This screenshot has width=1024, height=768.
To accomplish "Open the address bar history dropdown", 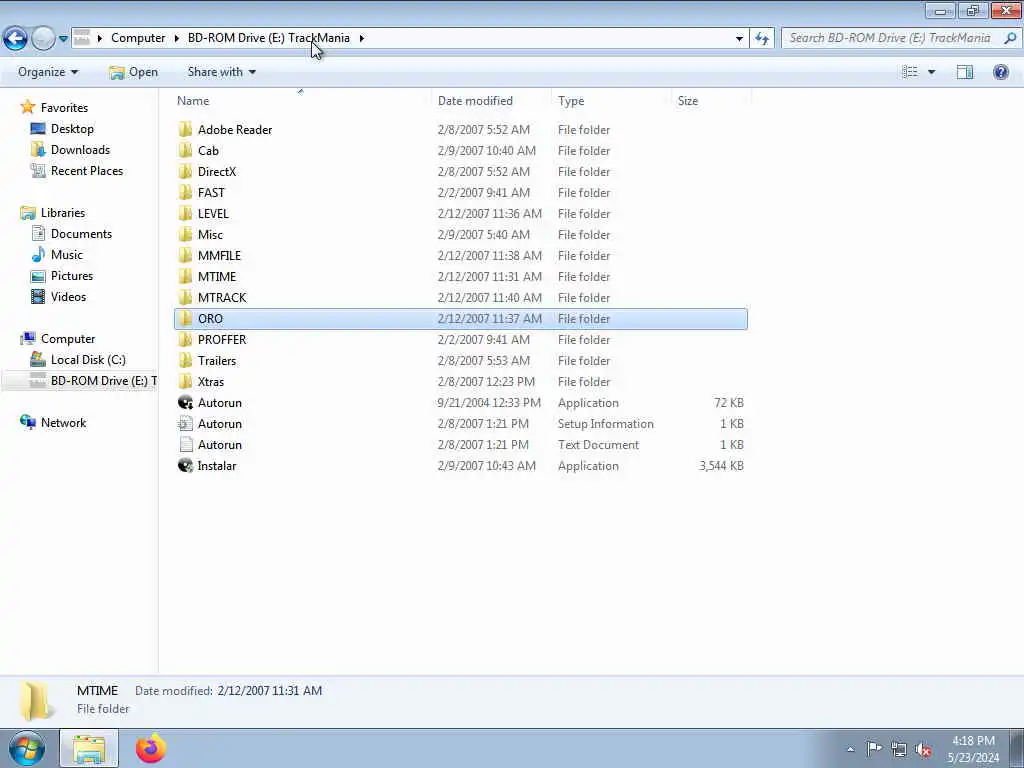I will (739, 39).
